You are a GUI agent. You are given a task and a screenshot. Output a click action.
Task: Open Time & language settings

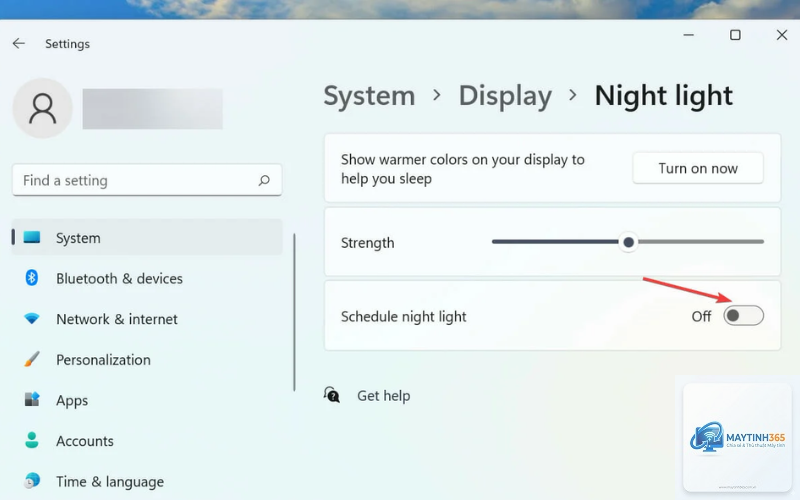click(147, 481)
